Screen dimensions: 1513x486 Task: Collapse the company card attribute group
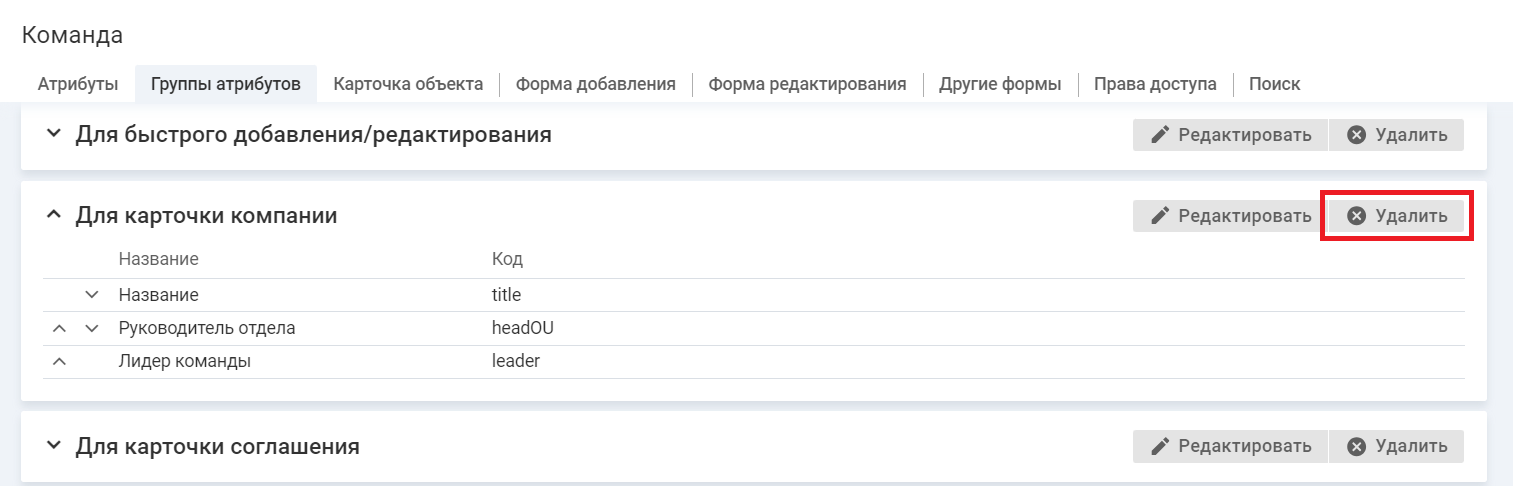[53, 215]
